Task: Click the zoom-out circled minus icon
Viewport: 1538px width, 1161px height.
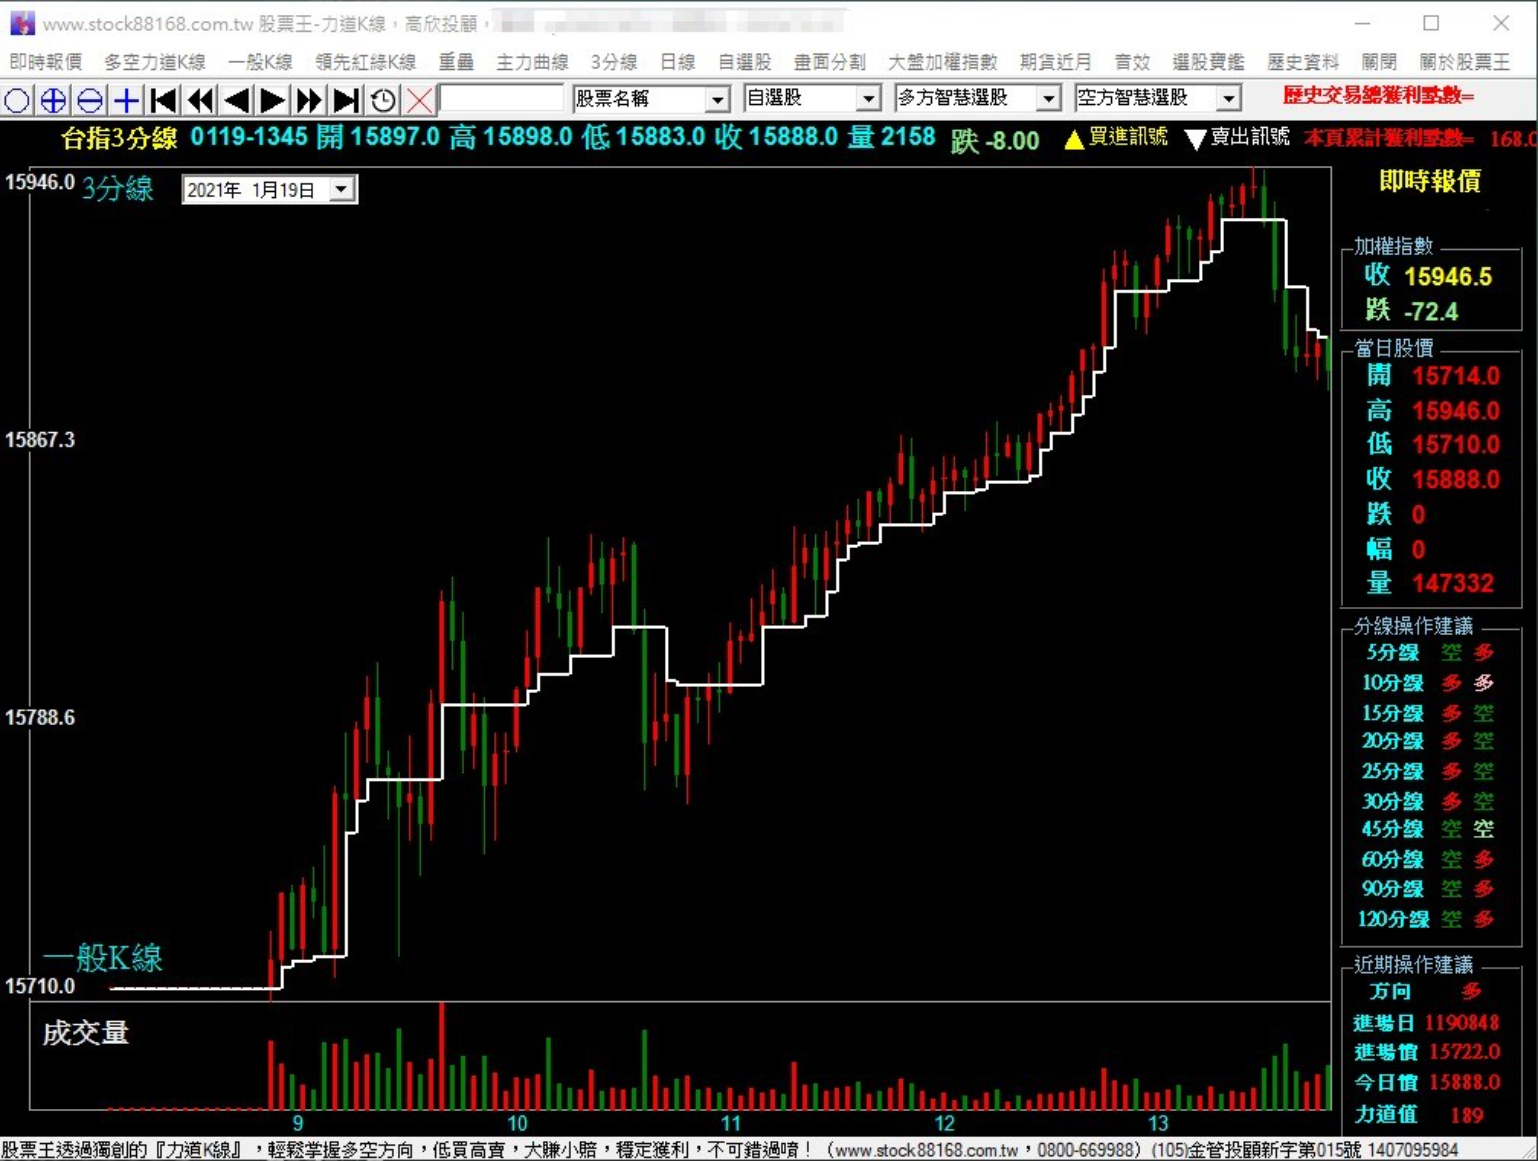Action: tap(90, 100)
